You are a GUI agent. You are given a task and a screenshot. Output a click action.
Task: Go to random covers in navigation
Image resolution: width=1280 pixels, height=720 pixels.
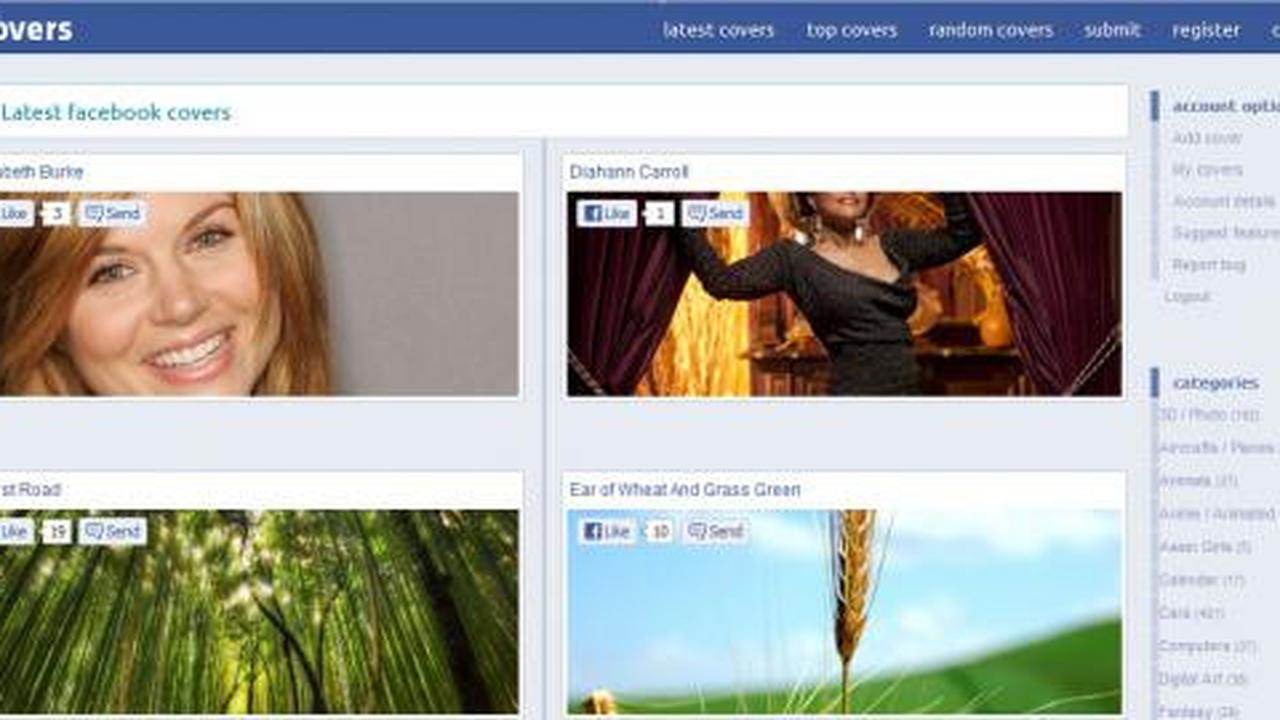pos(990,30)
